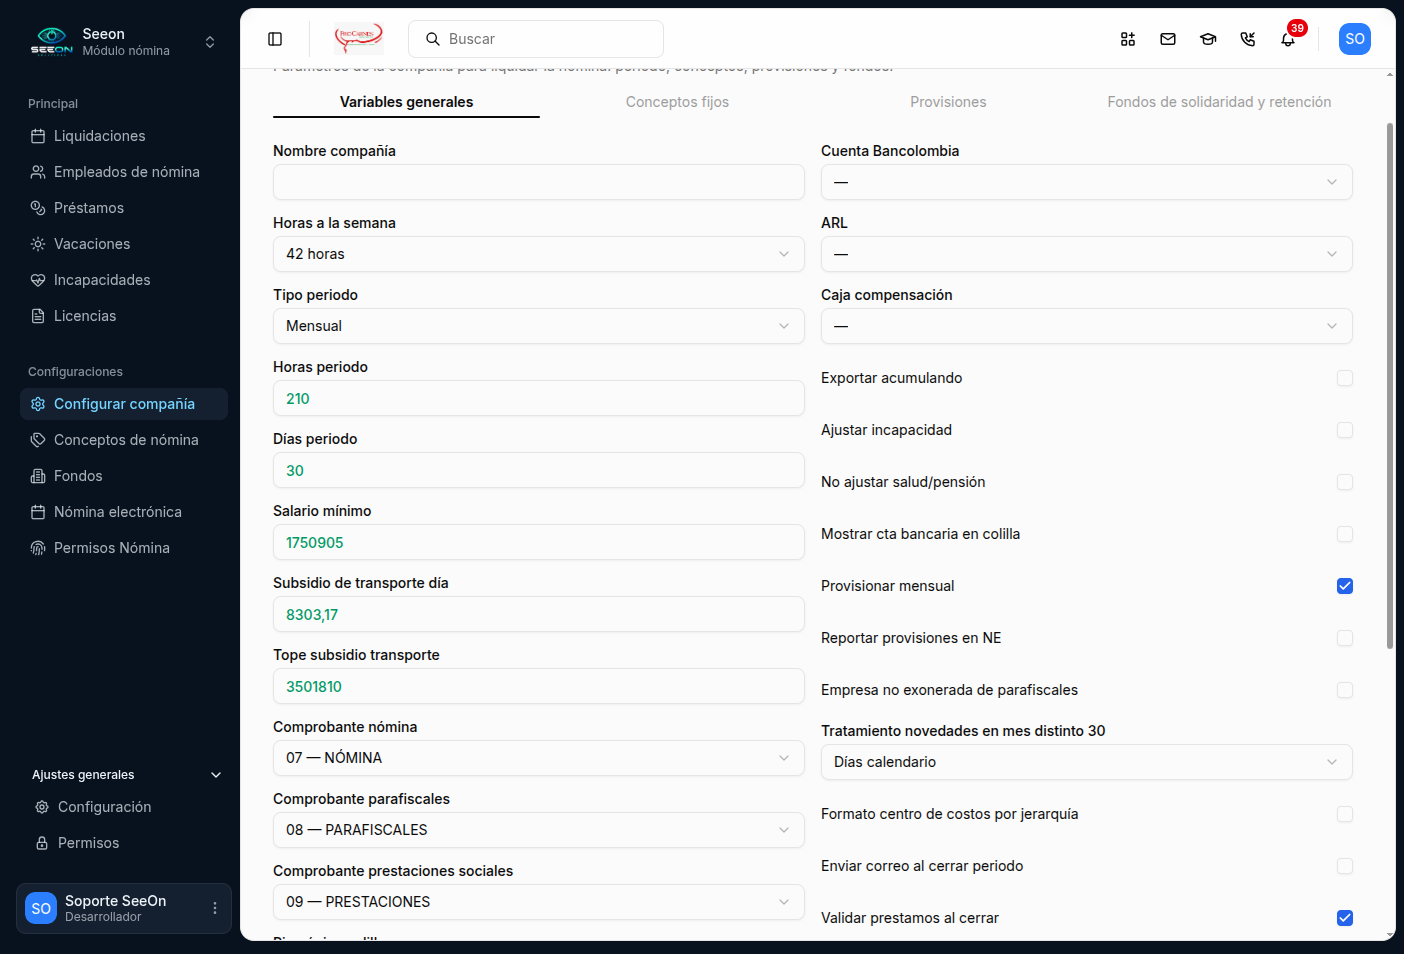The width and height of the screenshot is (1404, 954).
Task: Click the company logo in header
Action: (359, 39)
